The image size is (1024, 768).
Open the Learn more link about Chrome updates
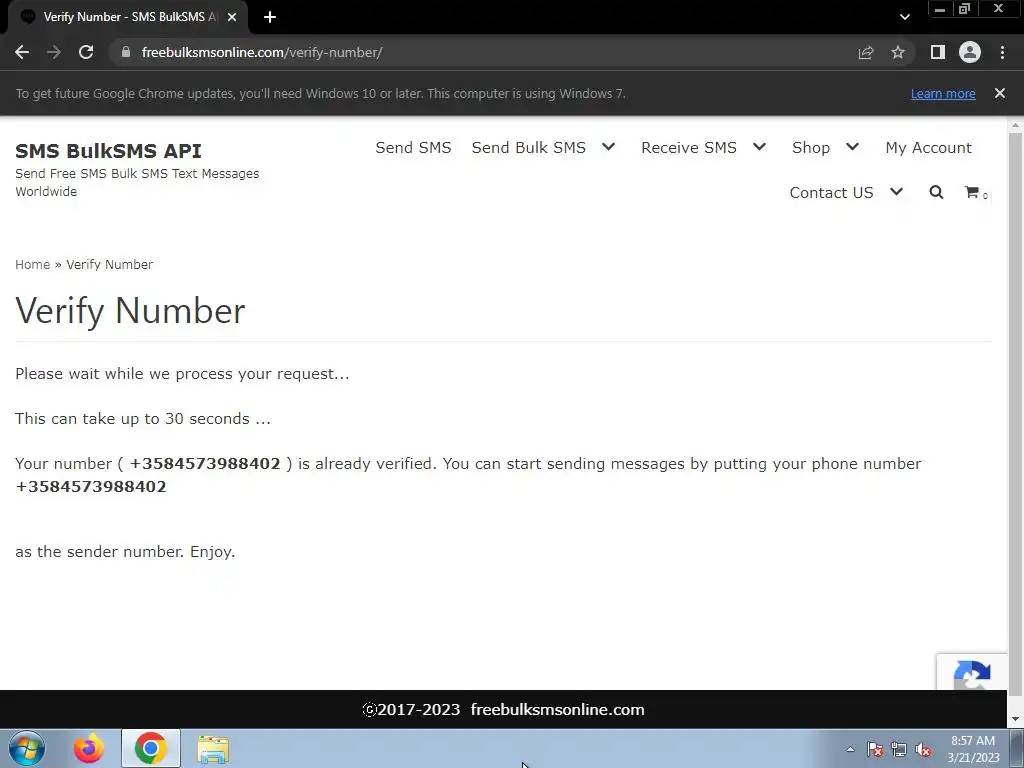[943, 93]
